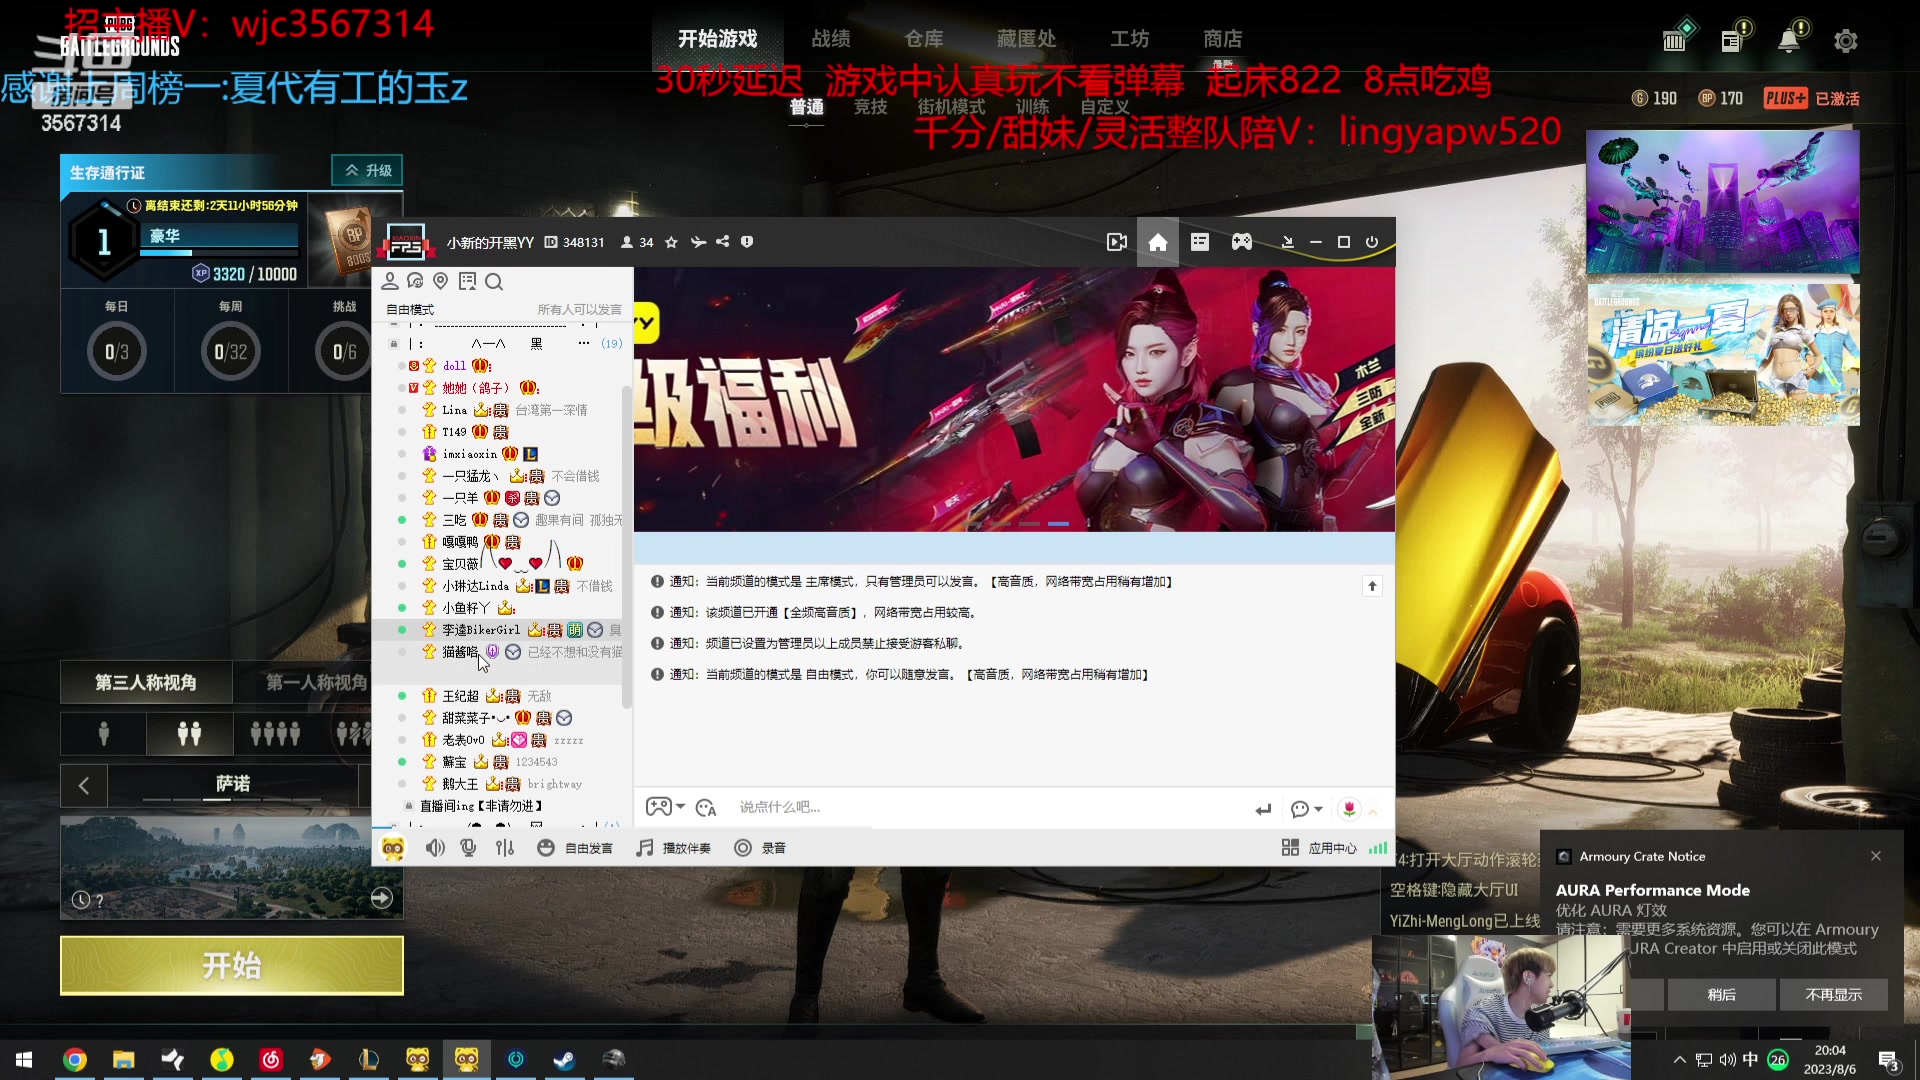Open the map preview next arrow

click(381, 898)
